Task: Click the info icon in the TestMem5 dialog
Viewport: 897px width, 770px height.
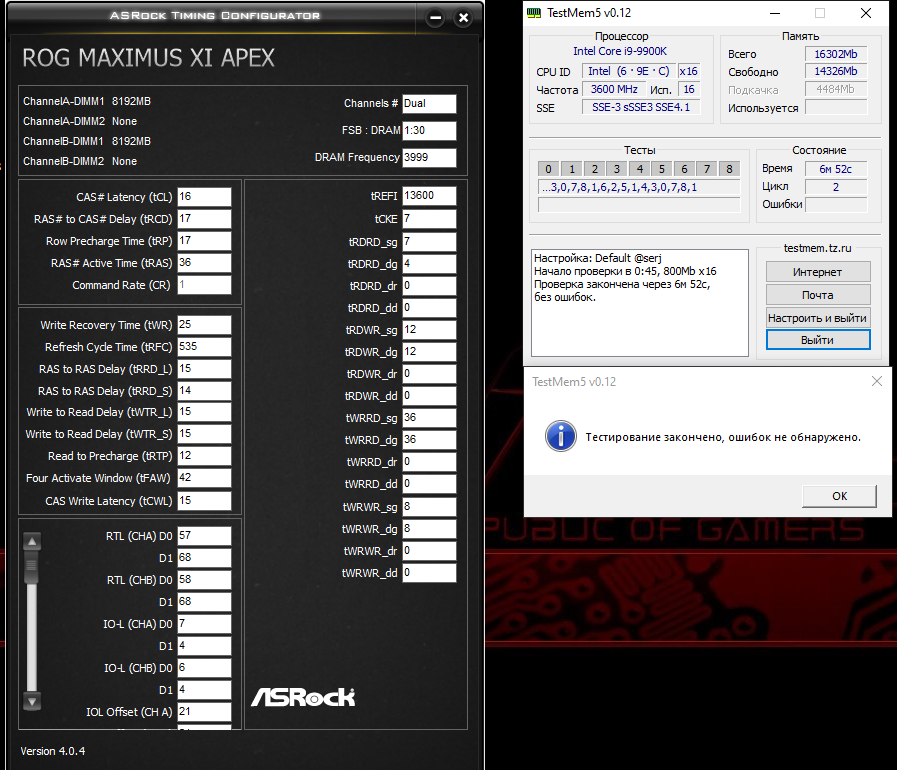Action: click(x=561, y=436)
